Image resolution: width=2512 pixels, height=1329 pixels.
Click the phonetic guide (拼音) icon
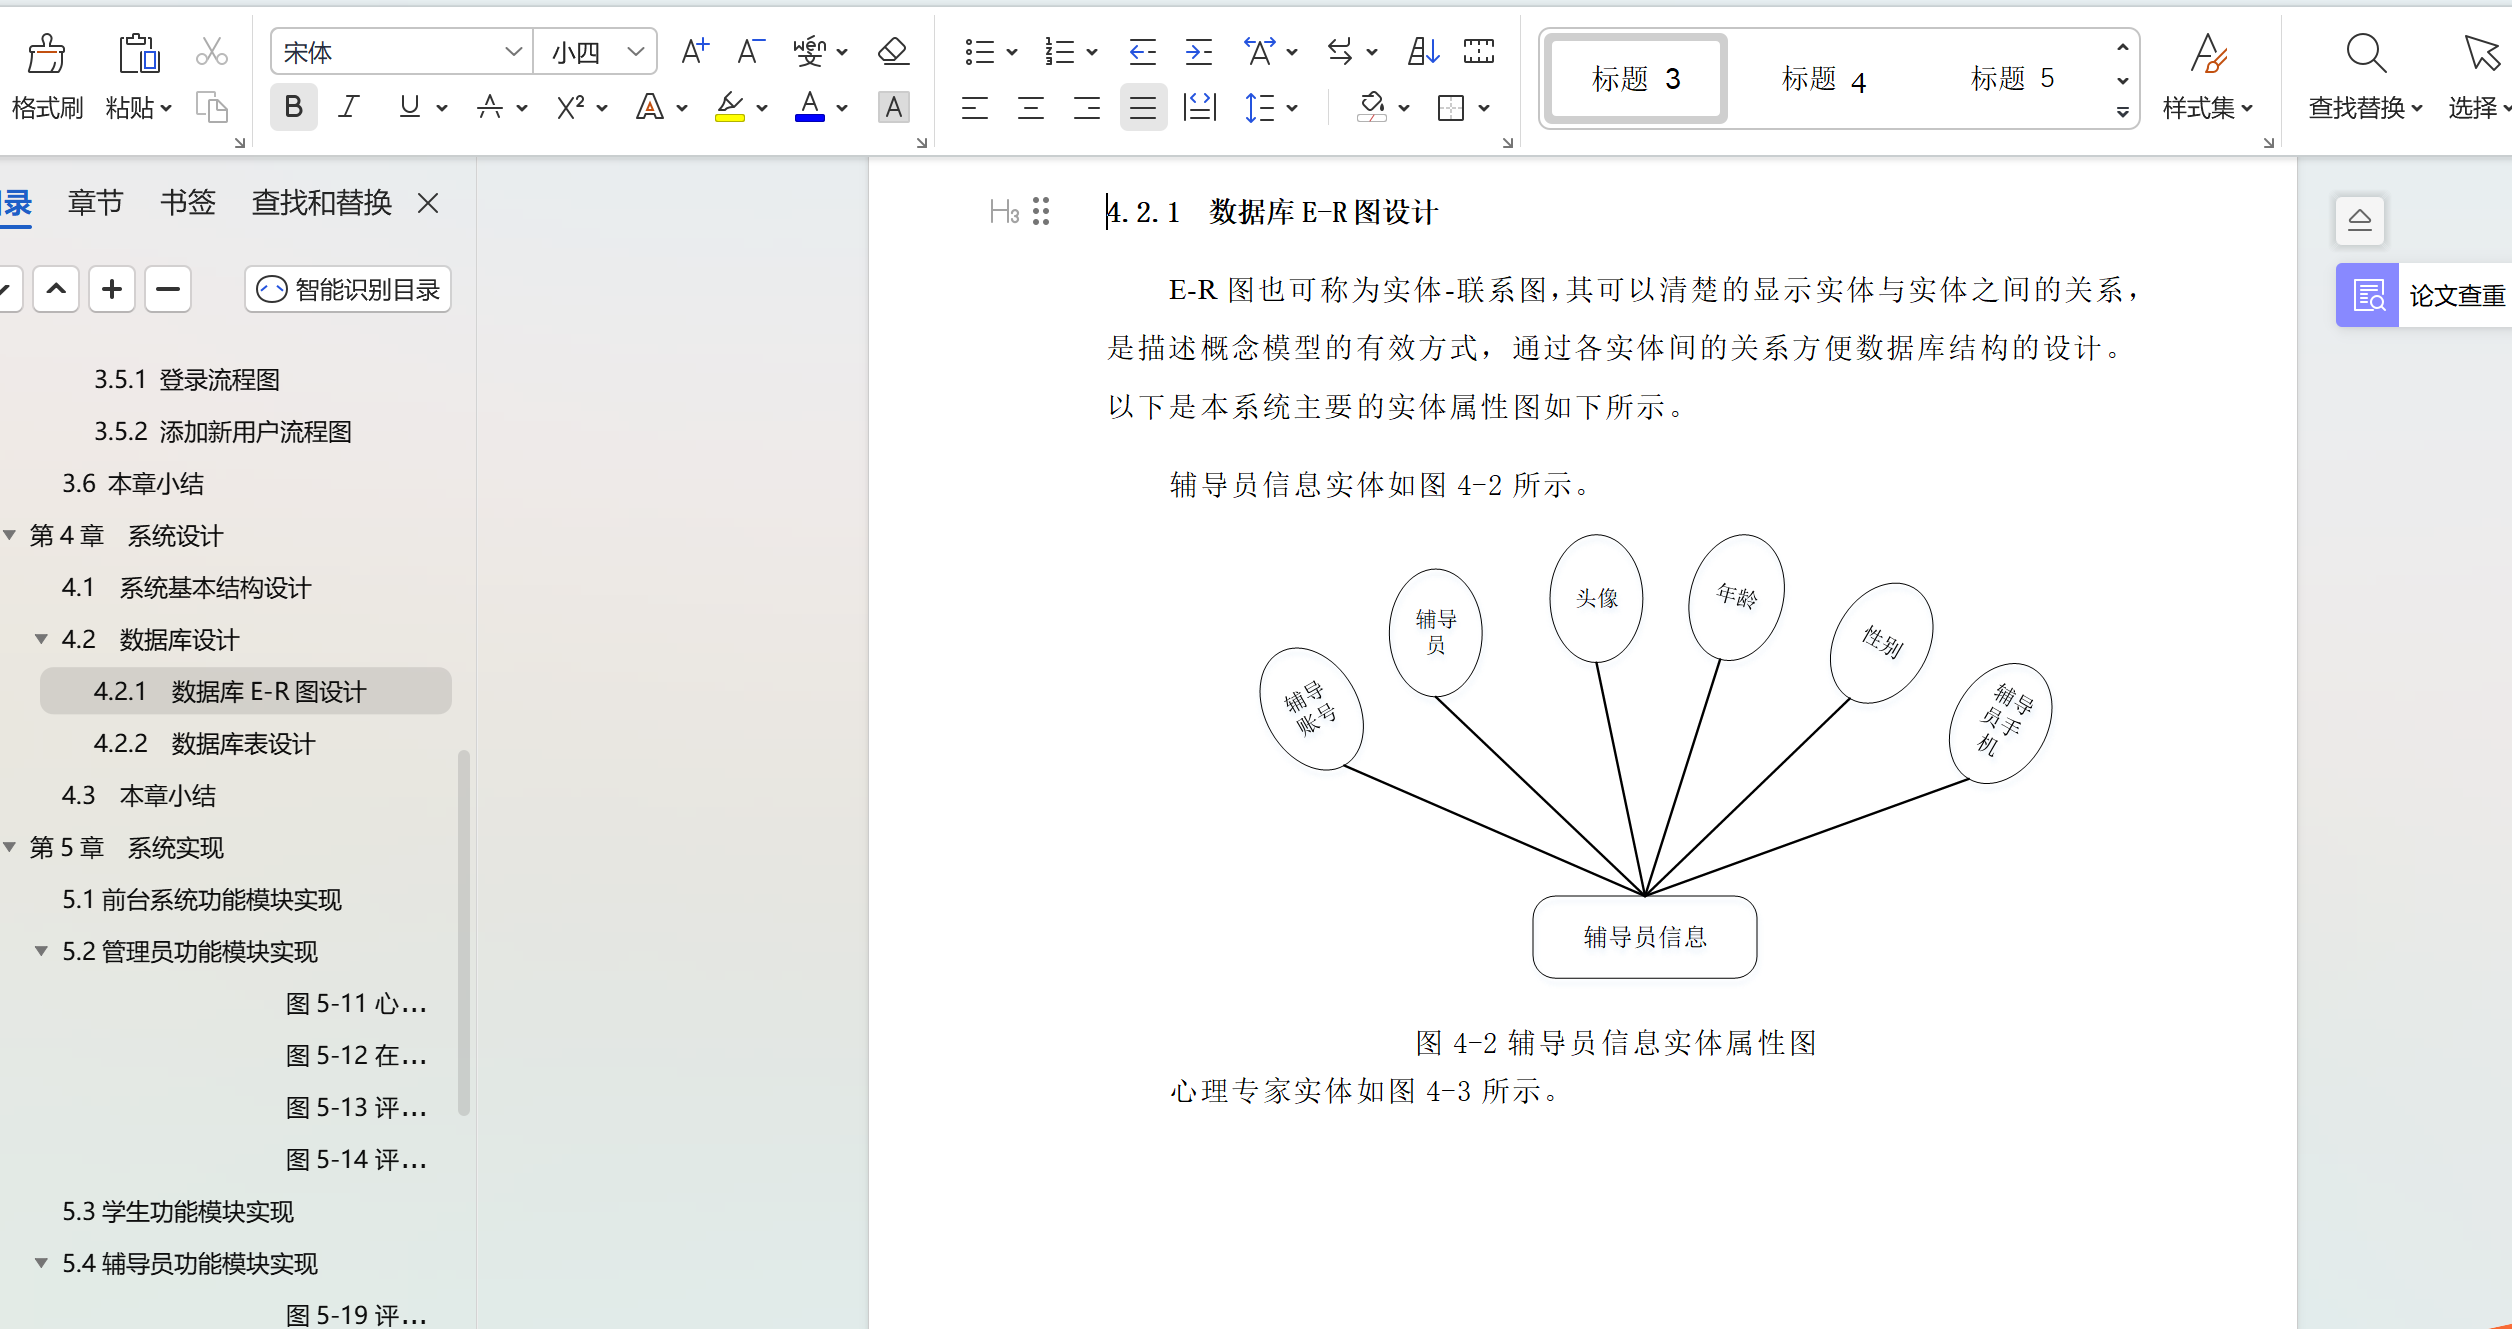(812, 51)
